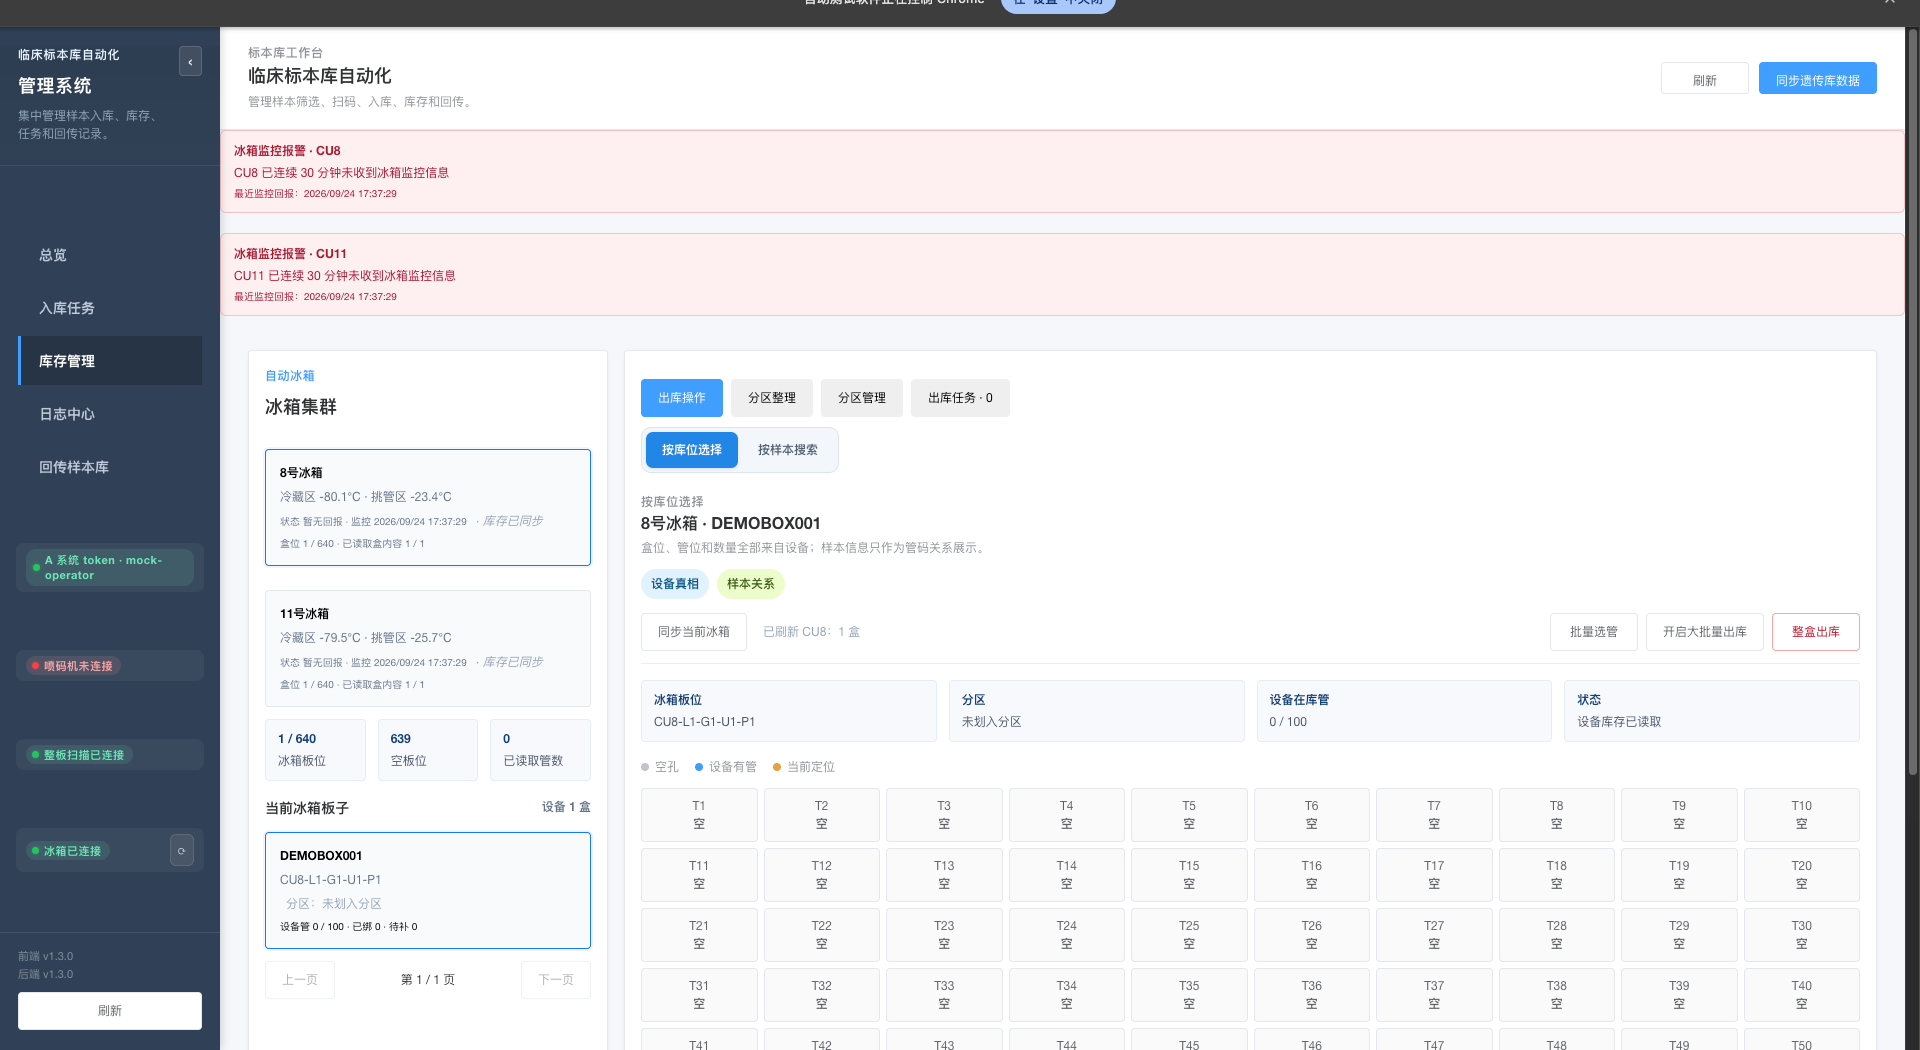The image size is (1920, 1050).
Task: Click 开启大批量出库
Action: coord(1705,632)
